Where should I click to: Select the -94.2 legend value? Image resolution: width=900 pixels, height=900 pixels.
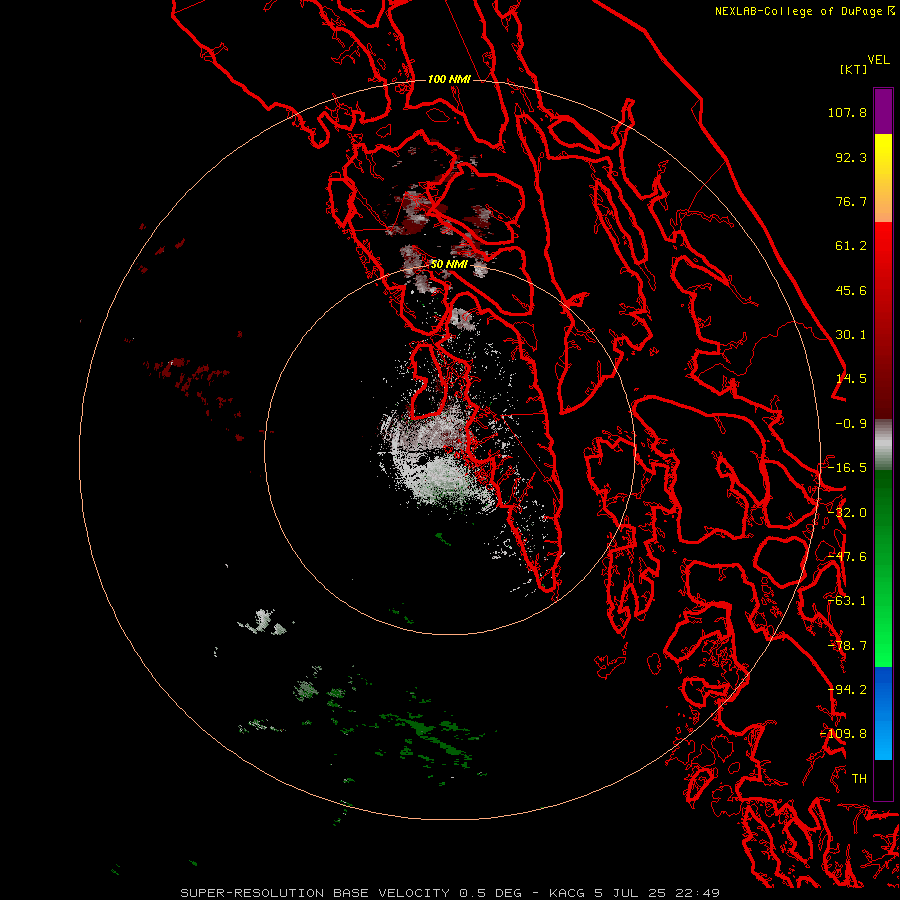847,690
